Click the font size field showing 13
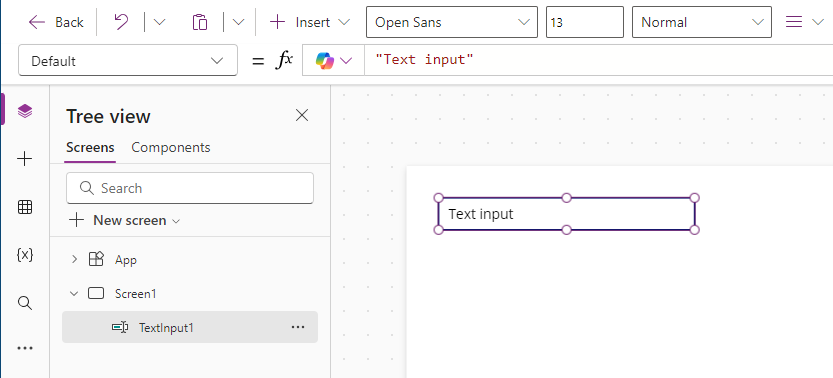The height and width of the screenshot is (378, 833). point(584,22)
